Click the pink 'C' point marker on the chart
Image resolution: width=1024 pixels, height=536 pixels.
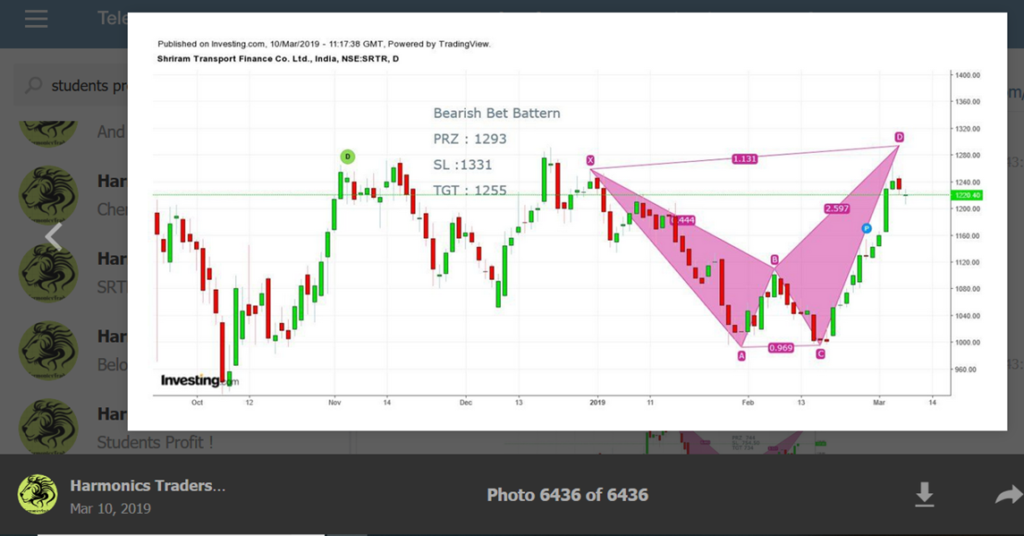(x=820, y=354)
